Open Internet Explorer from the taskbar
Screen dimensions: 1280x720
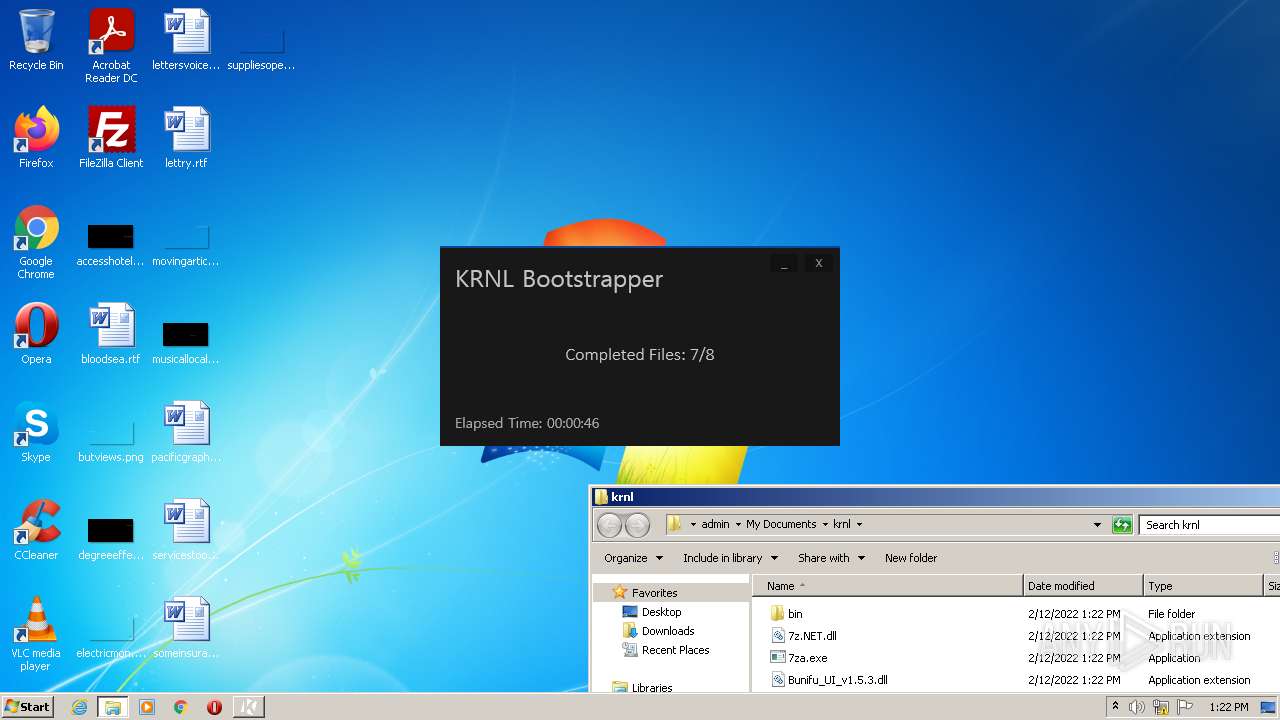79,707
